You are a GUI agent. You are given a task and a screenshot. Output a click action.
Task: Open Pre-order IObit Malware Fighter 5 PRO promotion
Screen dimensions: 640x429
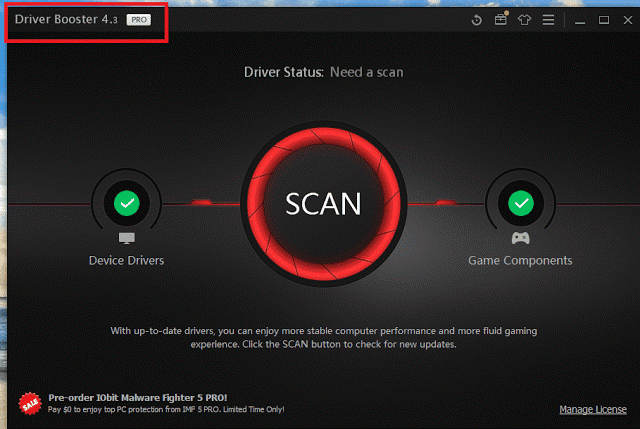[x=138, y=398]
